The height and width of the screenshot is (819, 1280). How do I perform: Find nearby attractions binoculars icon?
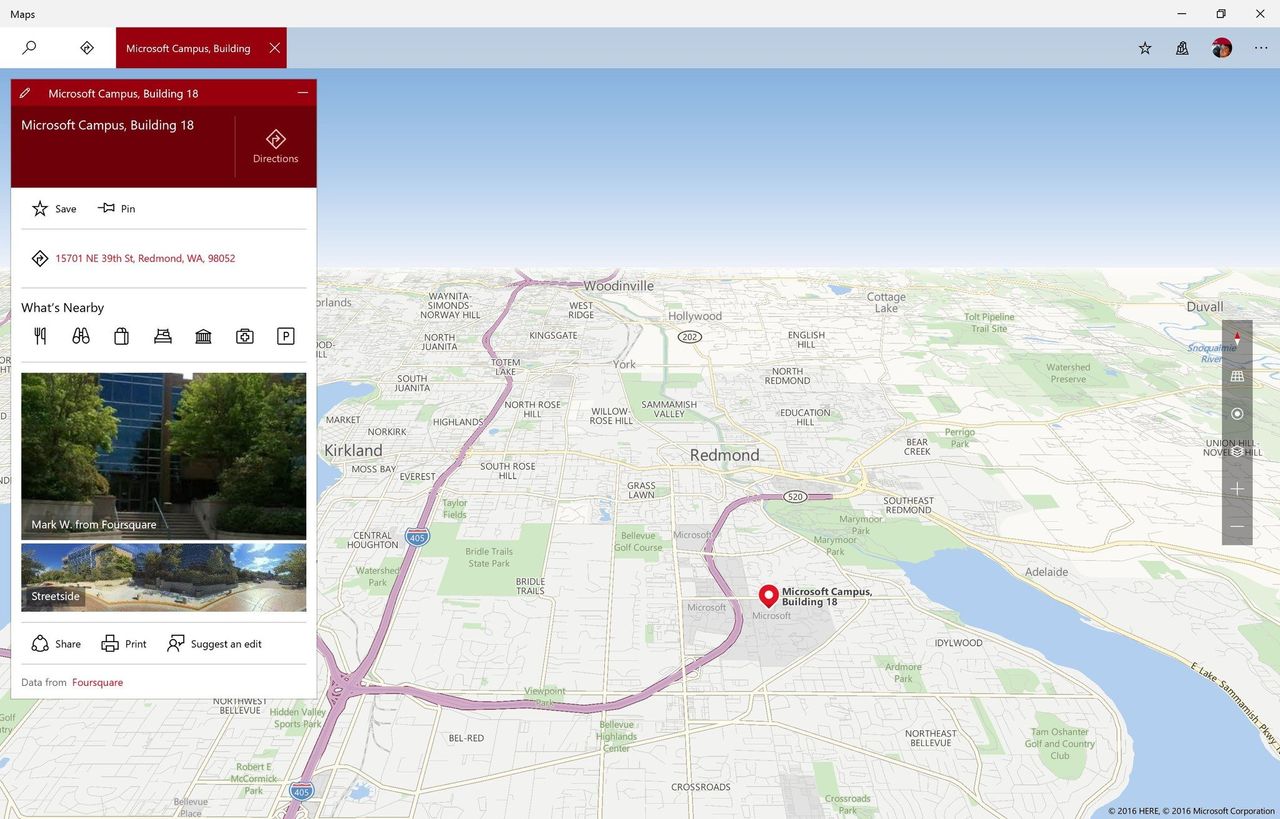coord(81,336)
